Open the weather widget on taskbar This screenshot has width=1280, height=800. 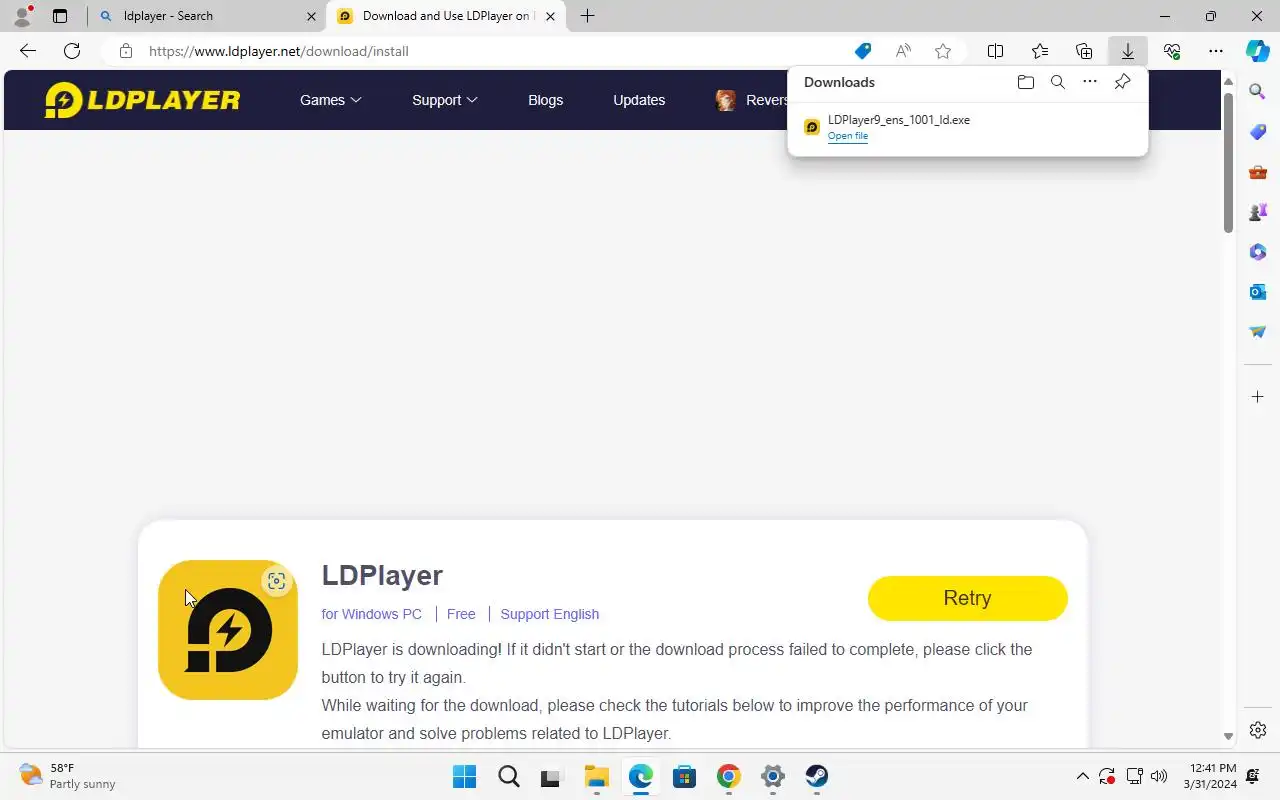68,776
